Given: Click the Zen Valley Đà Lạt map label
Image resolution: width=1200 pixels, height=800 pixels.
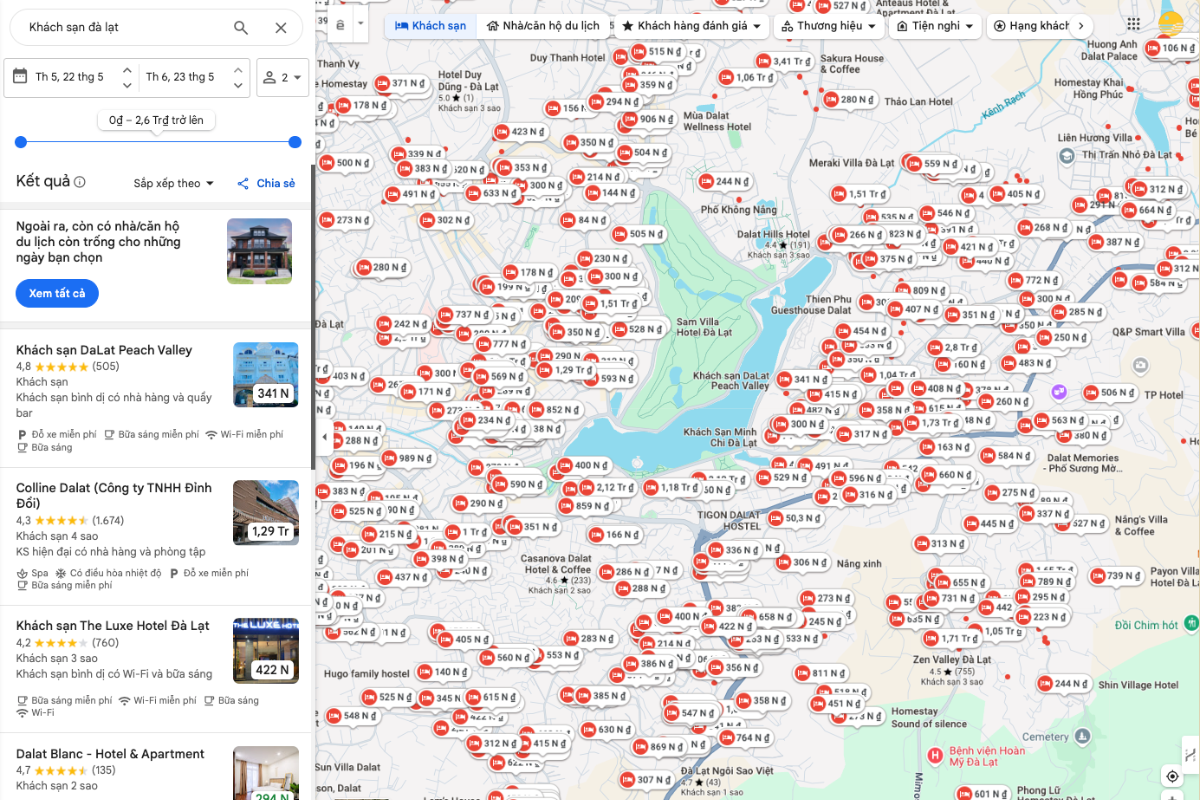Looking at the screenshot, I should pos(952,660).
